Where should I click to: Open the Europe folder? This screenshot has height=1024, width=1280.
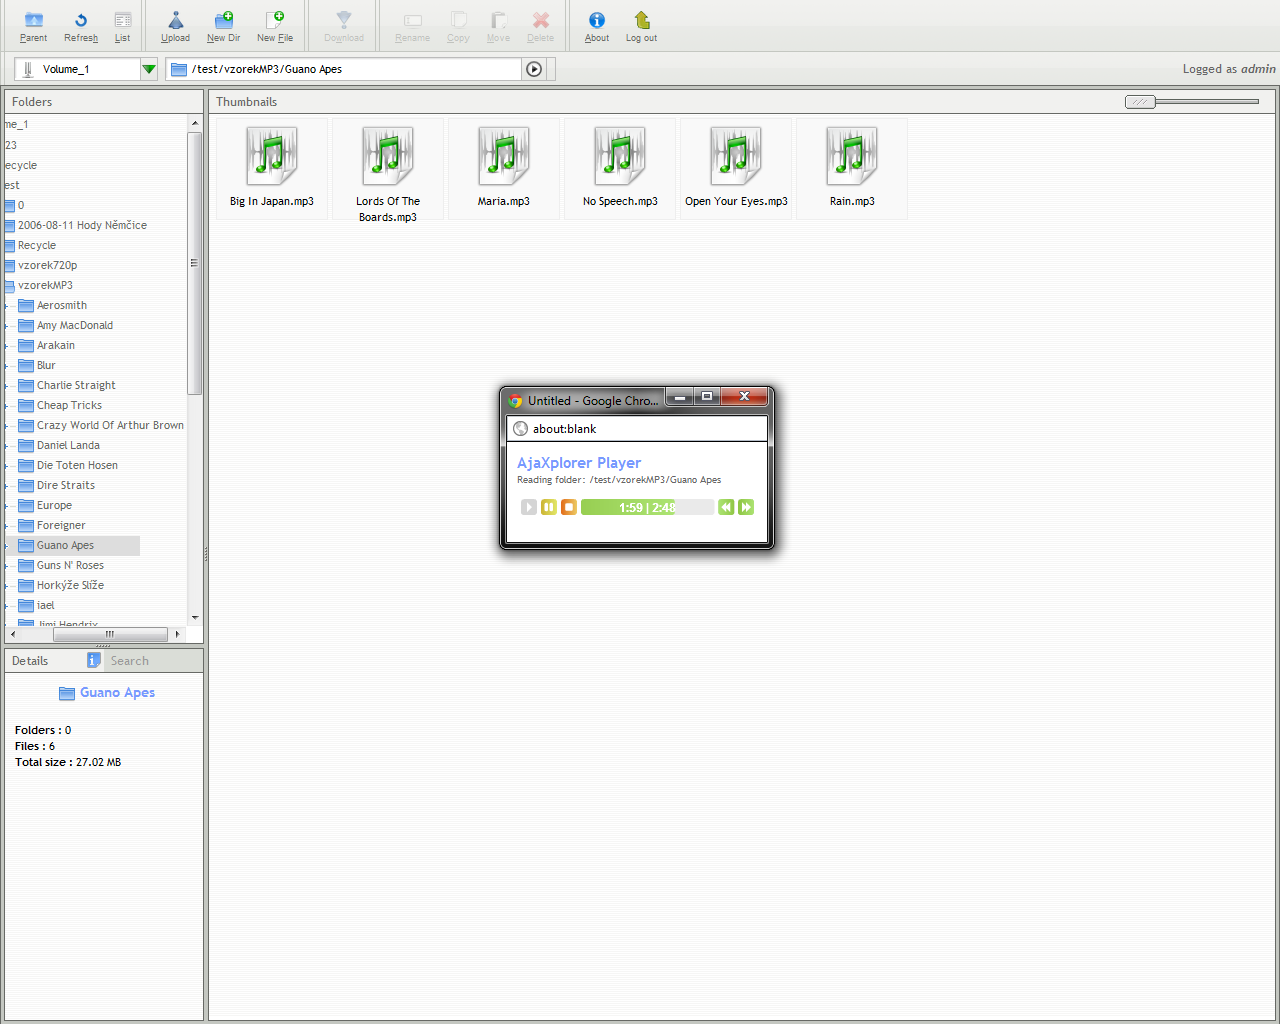pyautogui.click(x=54, y=505)
